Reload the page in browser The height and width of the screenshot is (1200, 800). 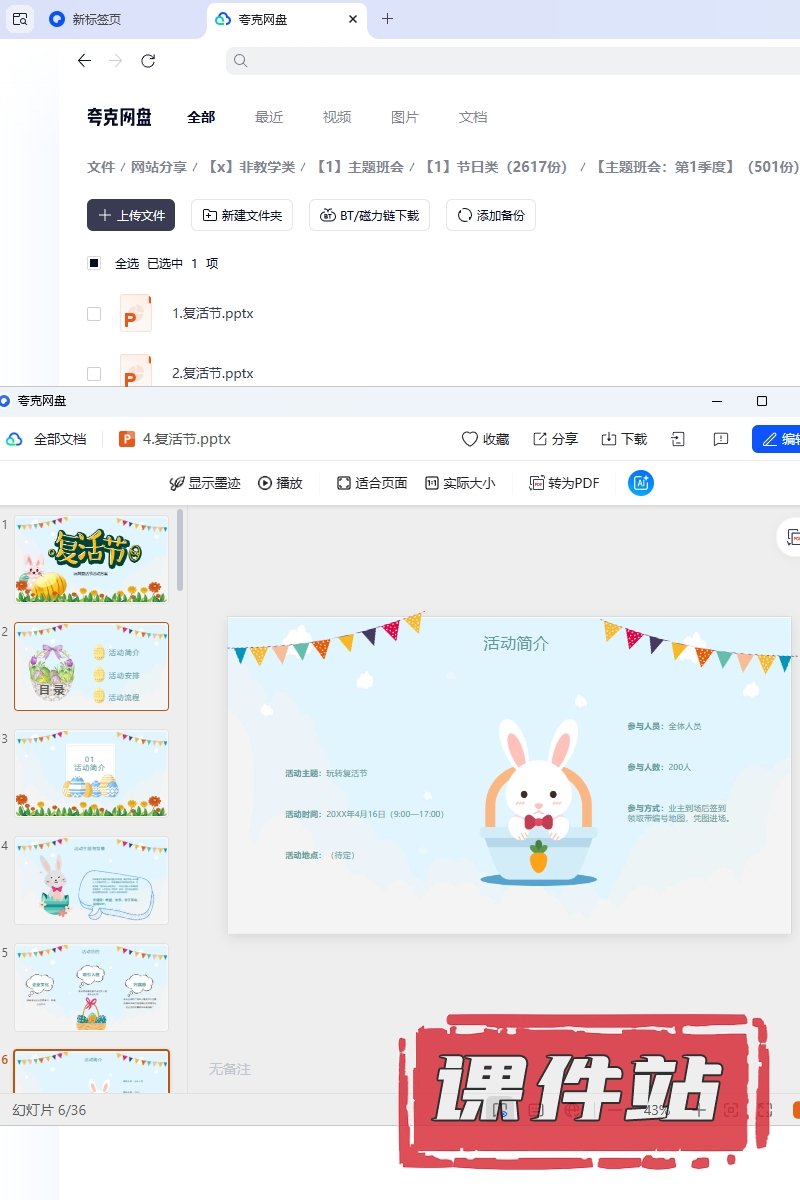point(148,61)
